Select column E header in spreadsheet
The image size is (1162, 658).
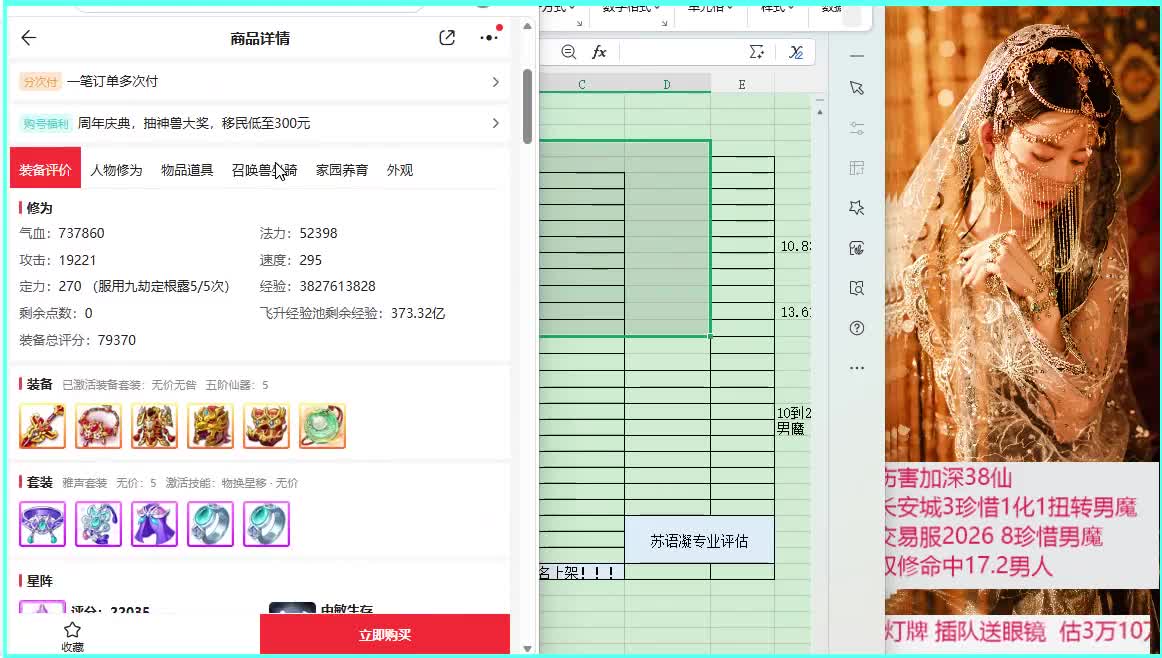click(x=742, y=84)
